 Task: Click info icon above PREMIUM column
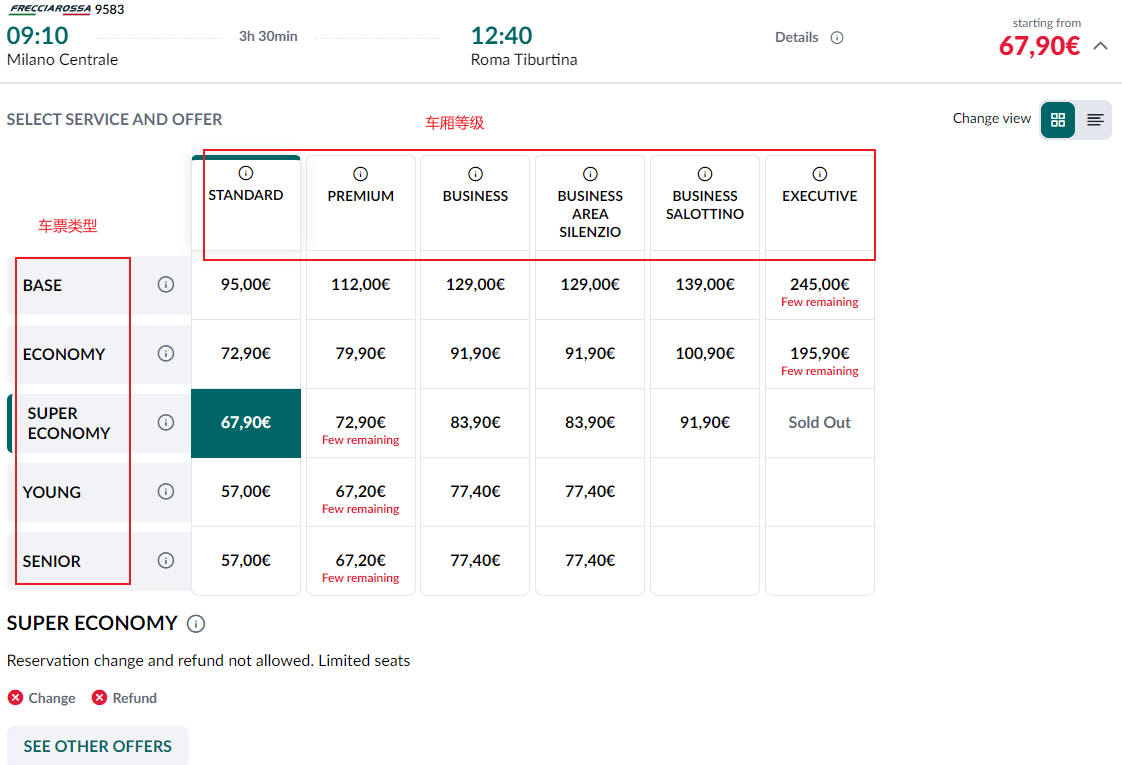pos(361,174)
